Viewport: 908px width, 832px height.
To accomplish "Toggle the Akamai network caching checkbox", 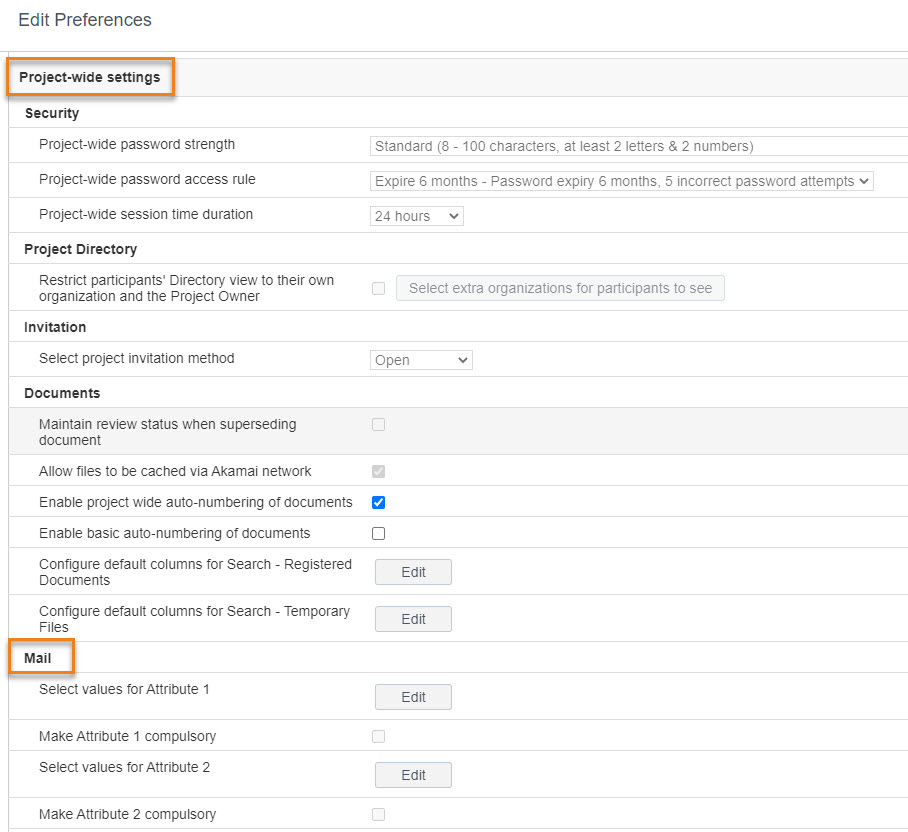I will (378, 472).
